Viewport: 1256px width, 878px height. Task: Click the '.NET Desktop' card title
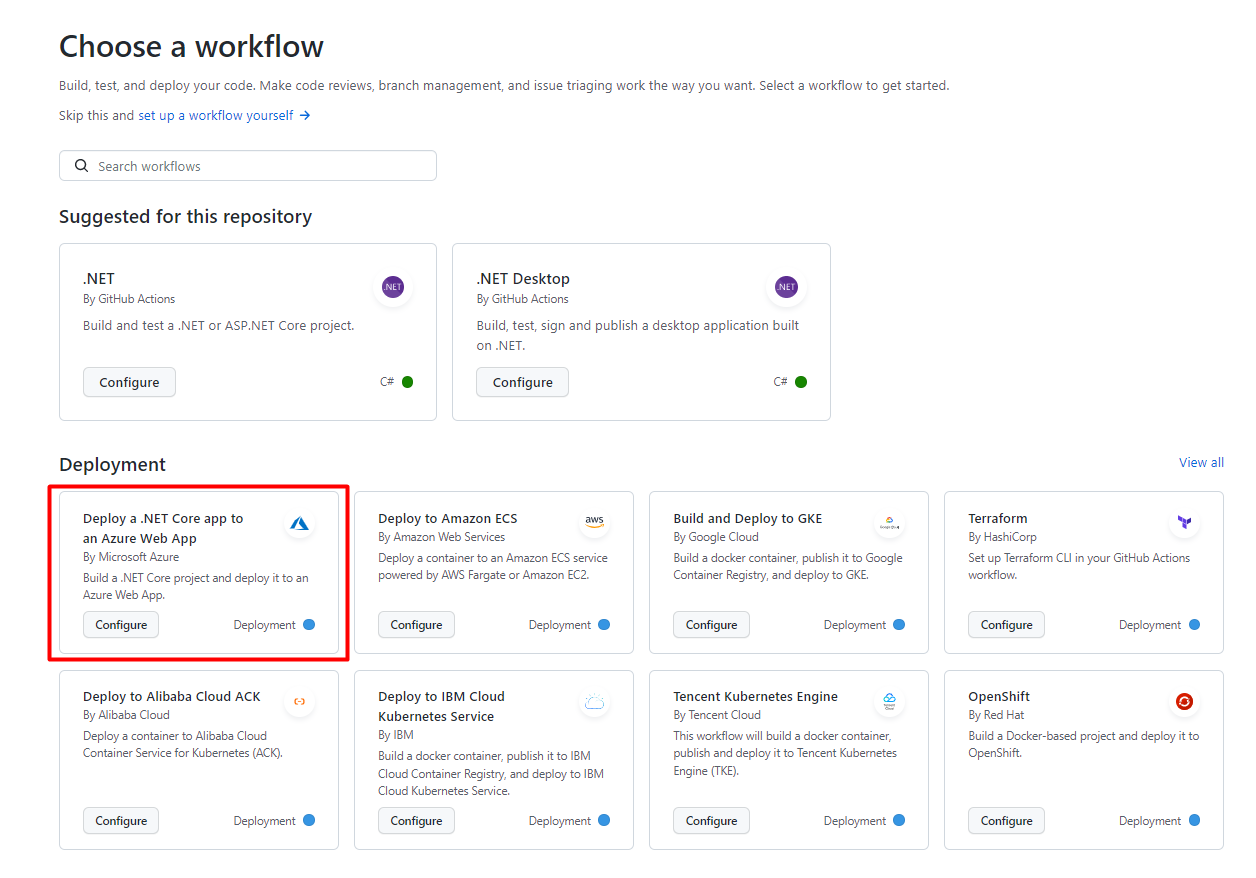tap(523, 279)
